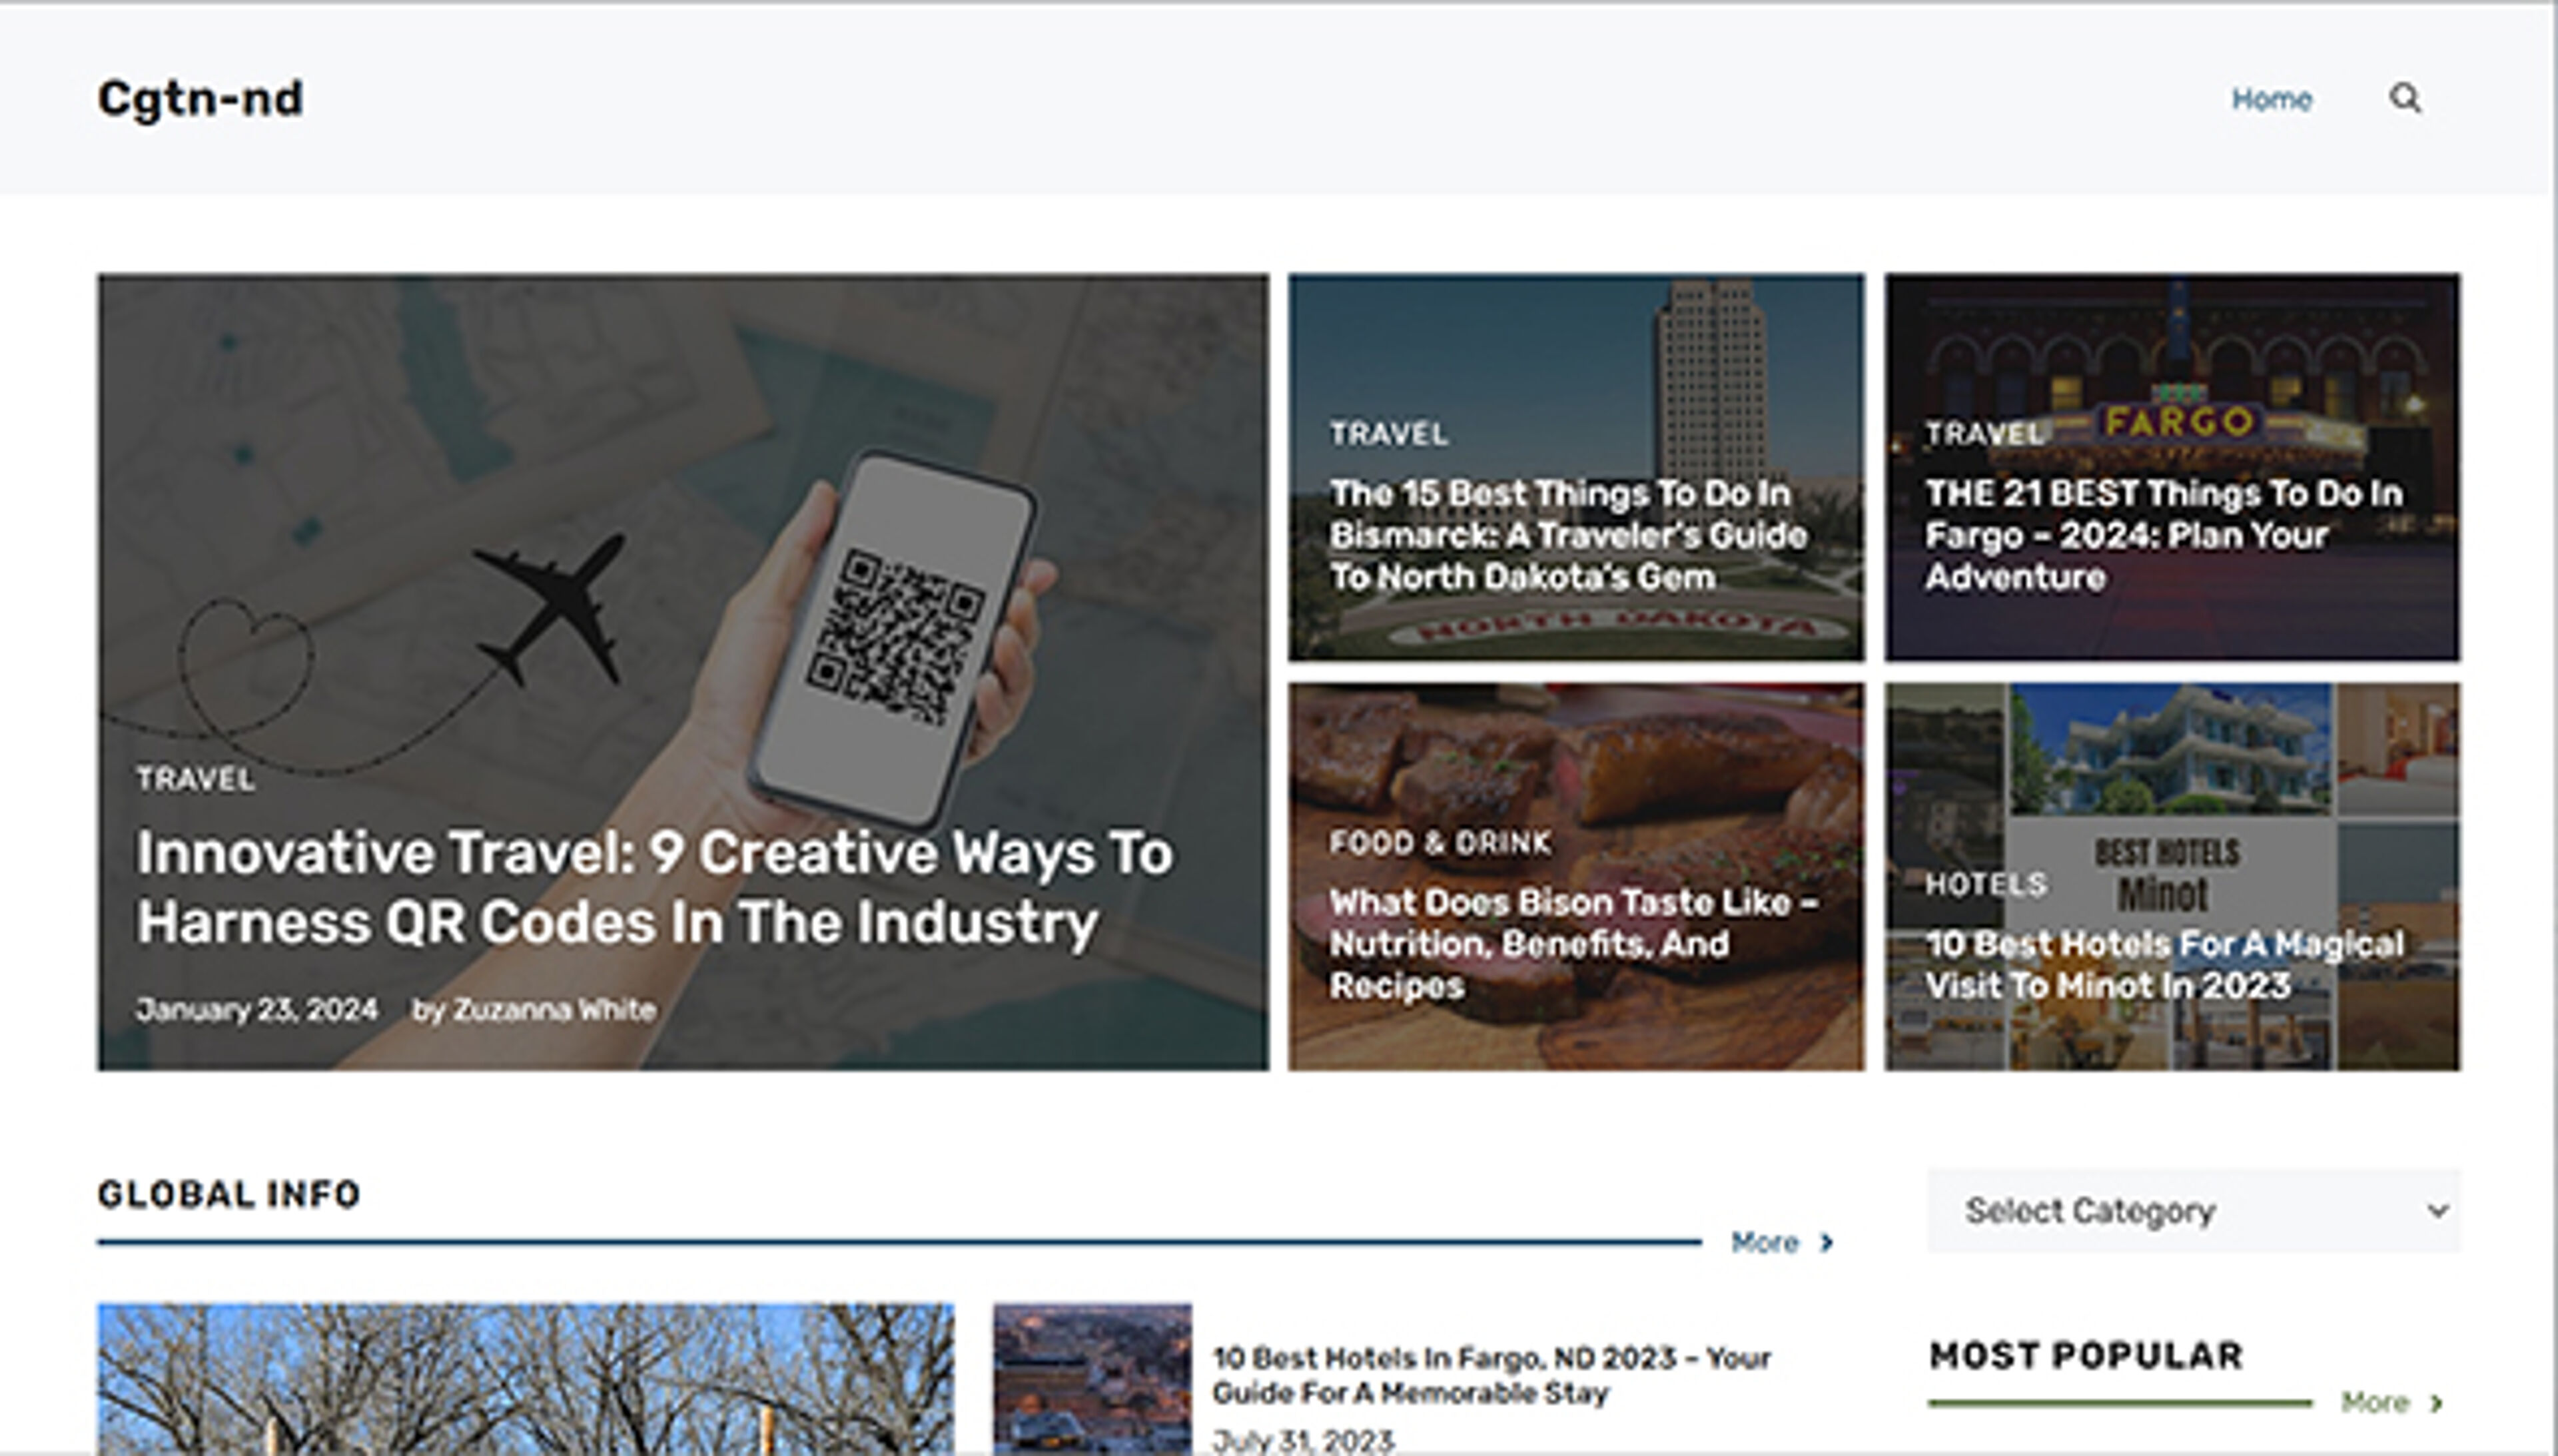The width and height of the screenshot is (2558, 1456).
Task: Open the 15 Best Things Bismarck article
Action: 1567,535
